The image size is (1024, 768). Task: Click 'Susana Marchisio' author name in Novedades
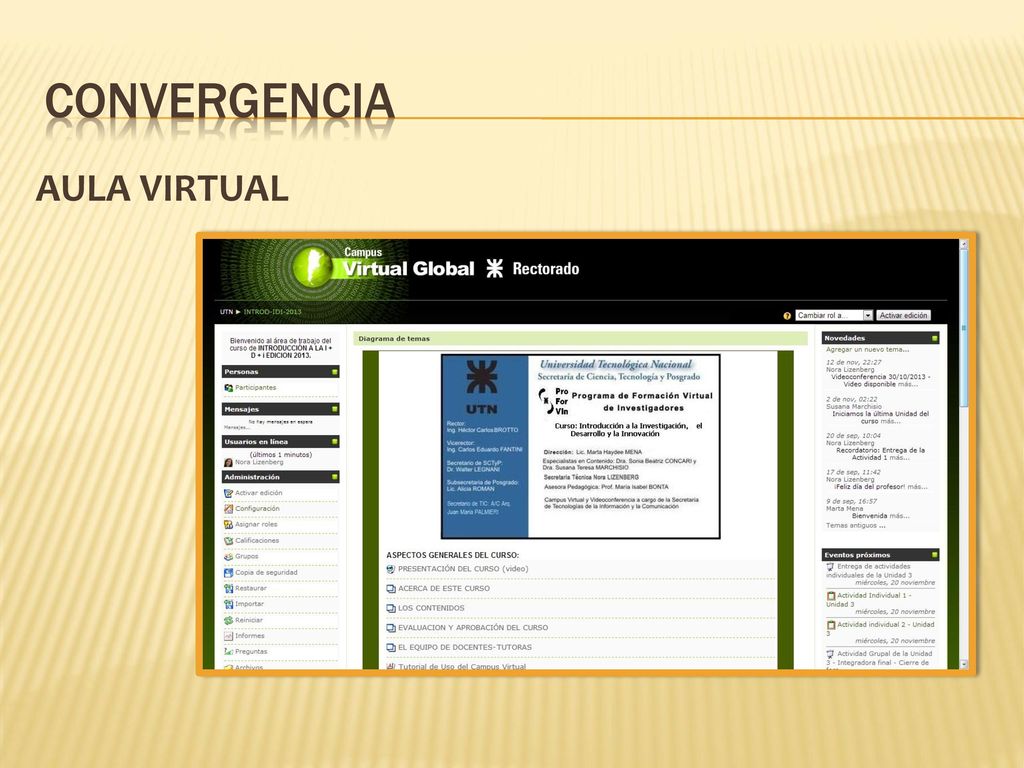[854, 406]
